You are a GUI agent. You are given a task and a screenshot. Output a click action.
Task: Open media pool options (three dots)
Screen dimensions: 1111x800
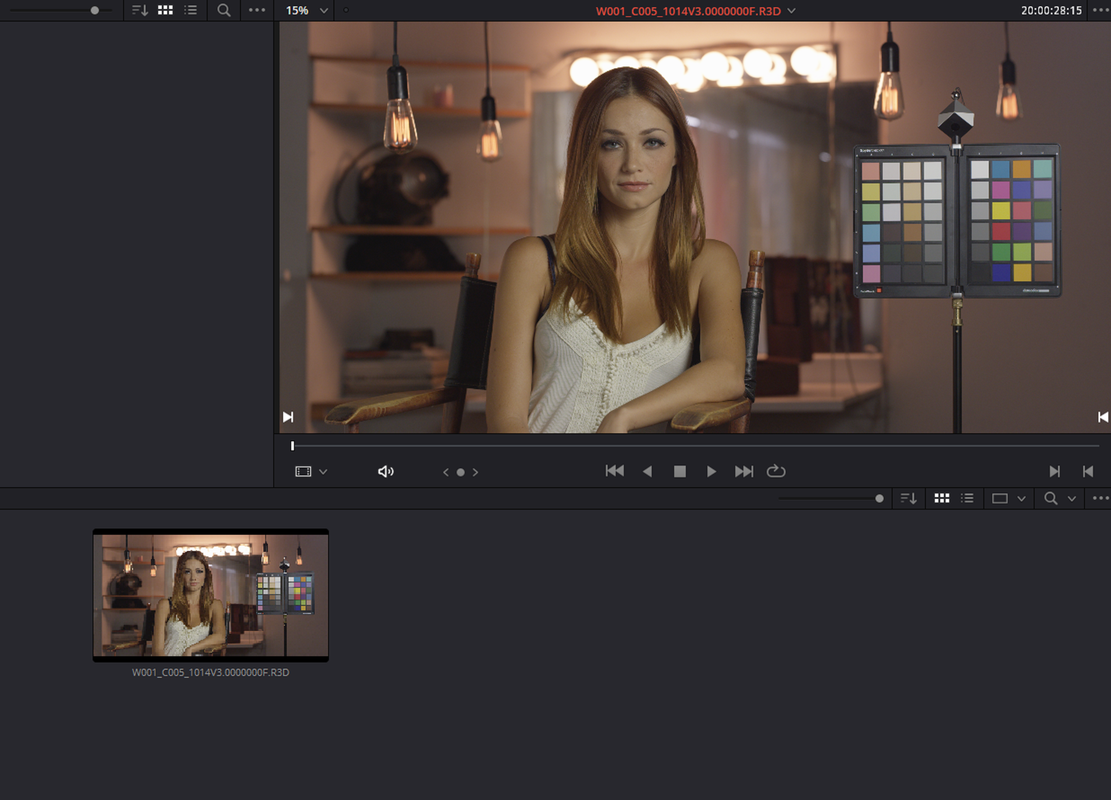click(1101, 499)
